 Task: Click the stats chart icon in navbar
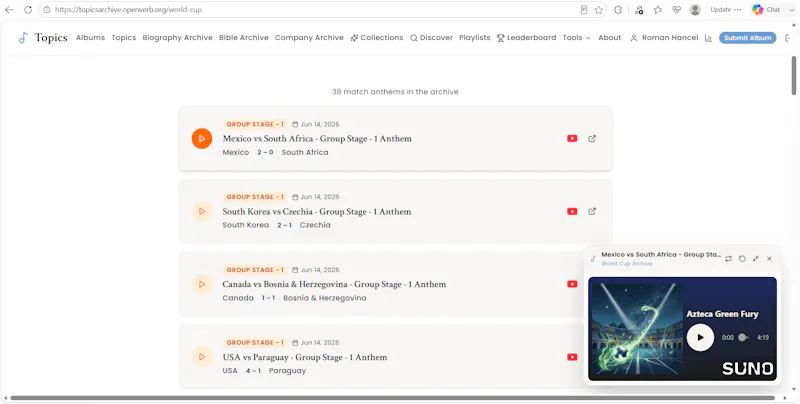point(708,38)
